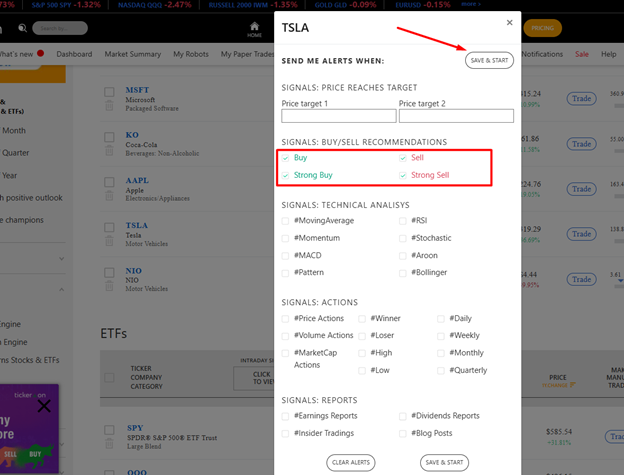
Task: Open the Help menu
Action: (x=608, y=54)
